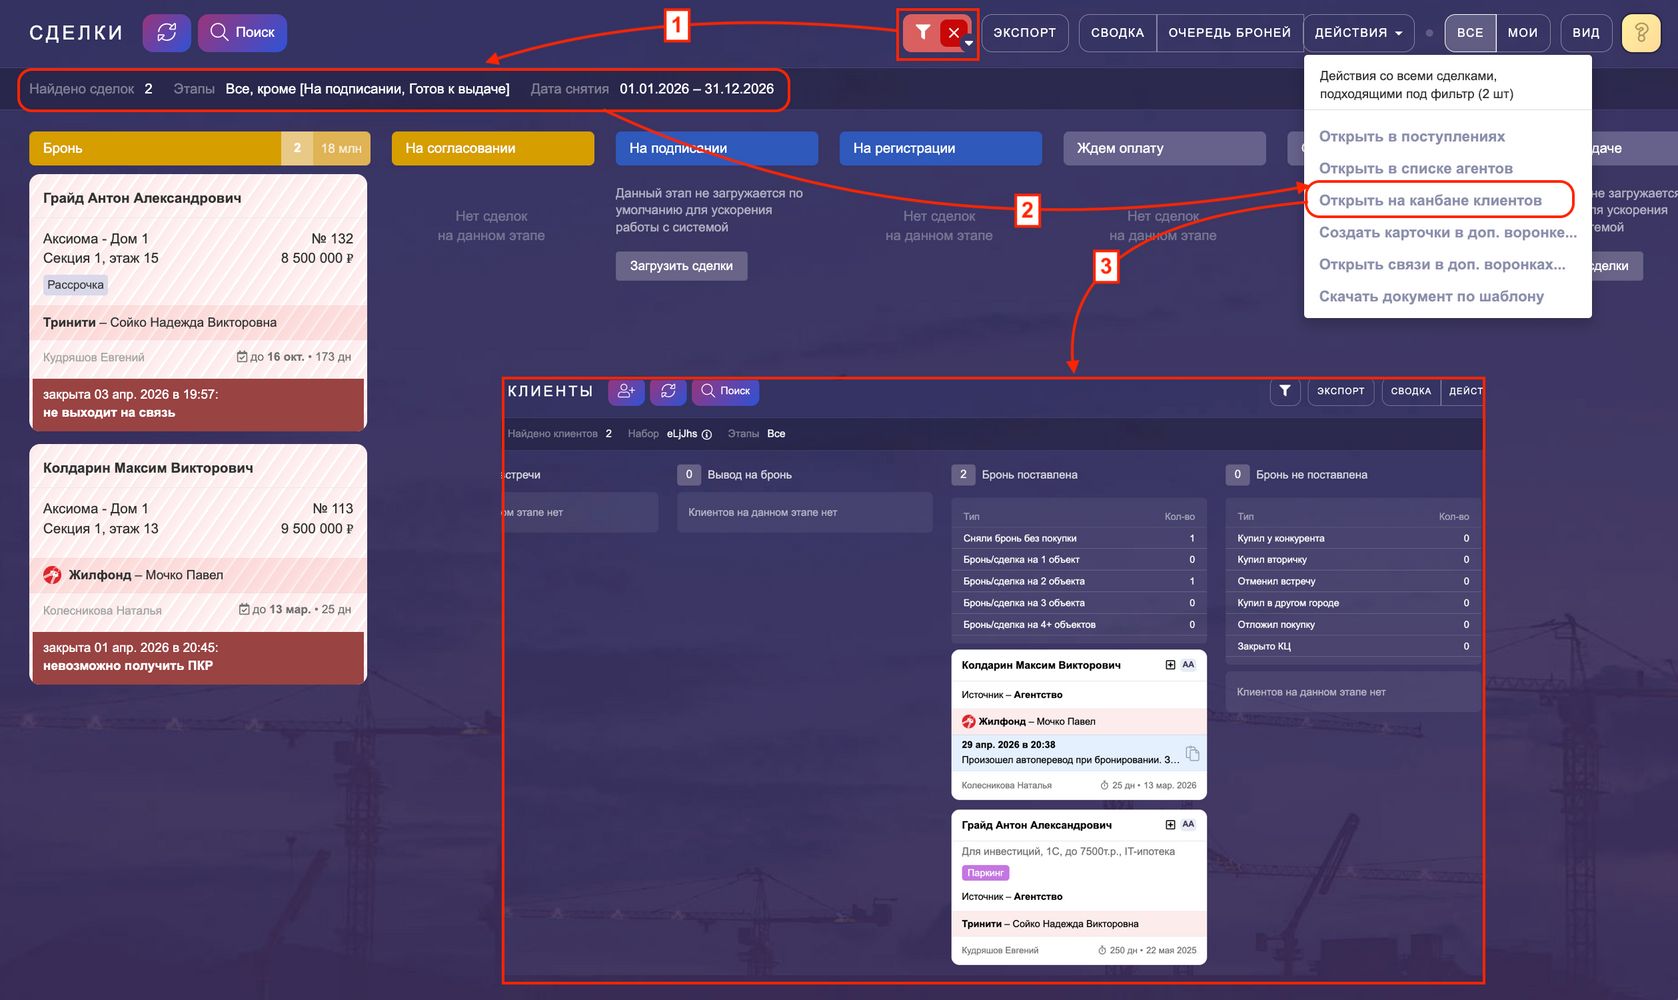Click the ЭКСПОРТ button in the Сделки header
Viewport: 1678px width, 1000px height.
pos(1025,32)
